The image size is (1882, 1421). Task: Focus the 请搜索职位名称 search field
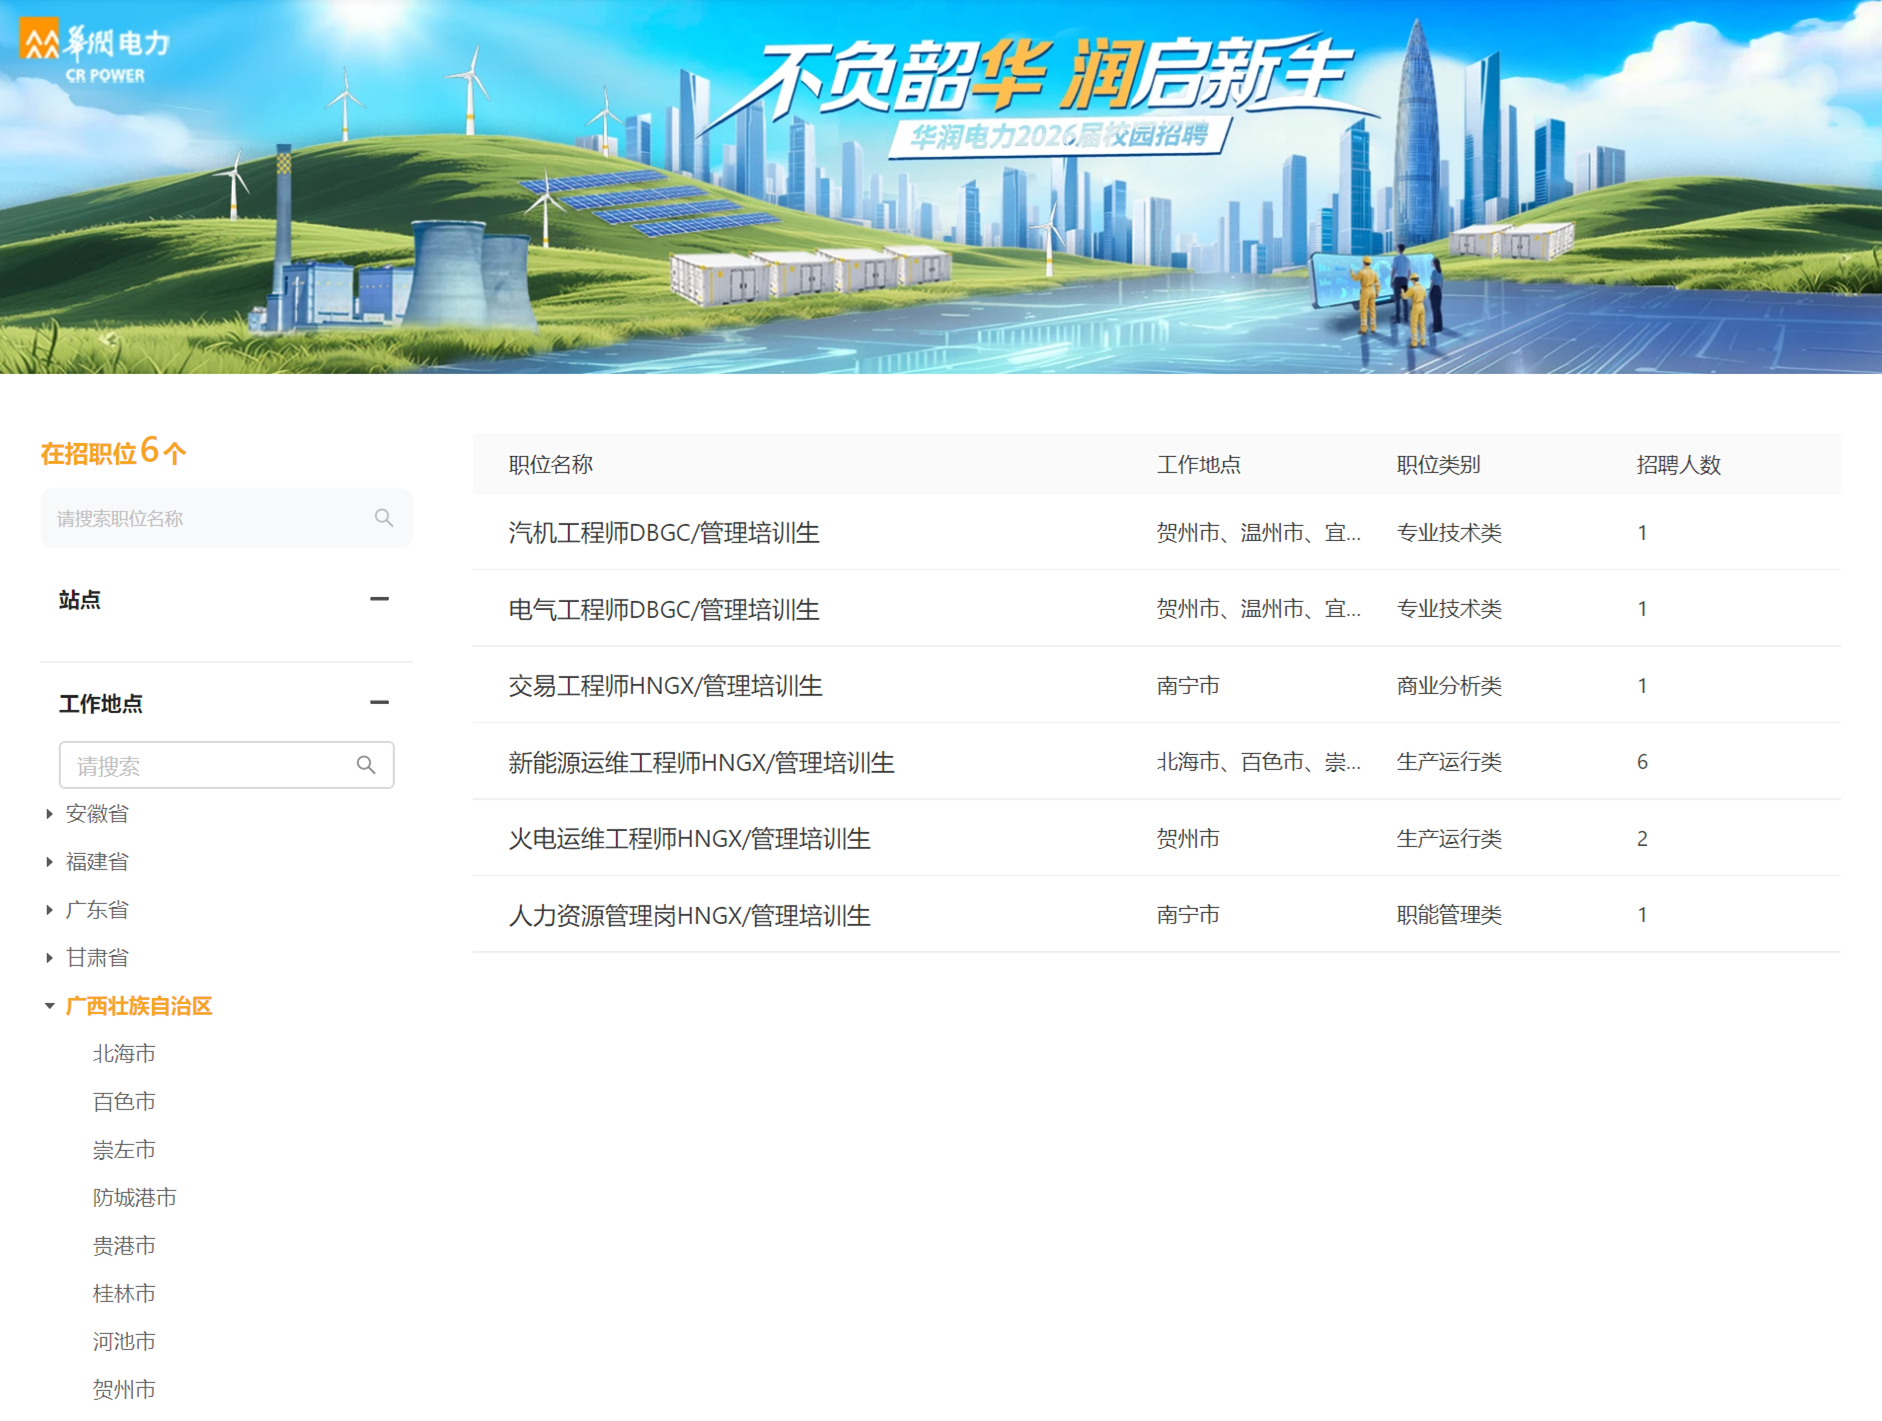227,518
